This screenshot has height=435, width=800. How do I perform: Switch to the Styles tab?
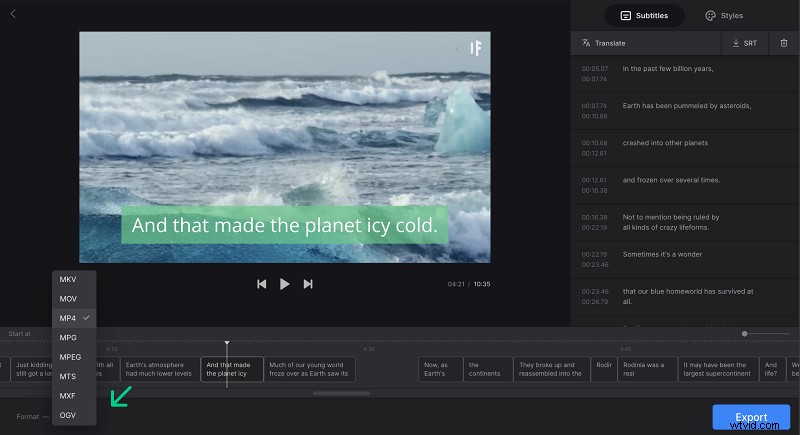coord(724,15)
